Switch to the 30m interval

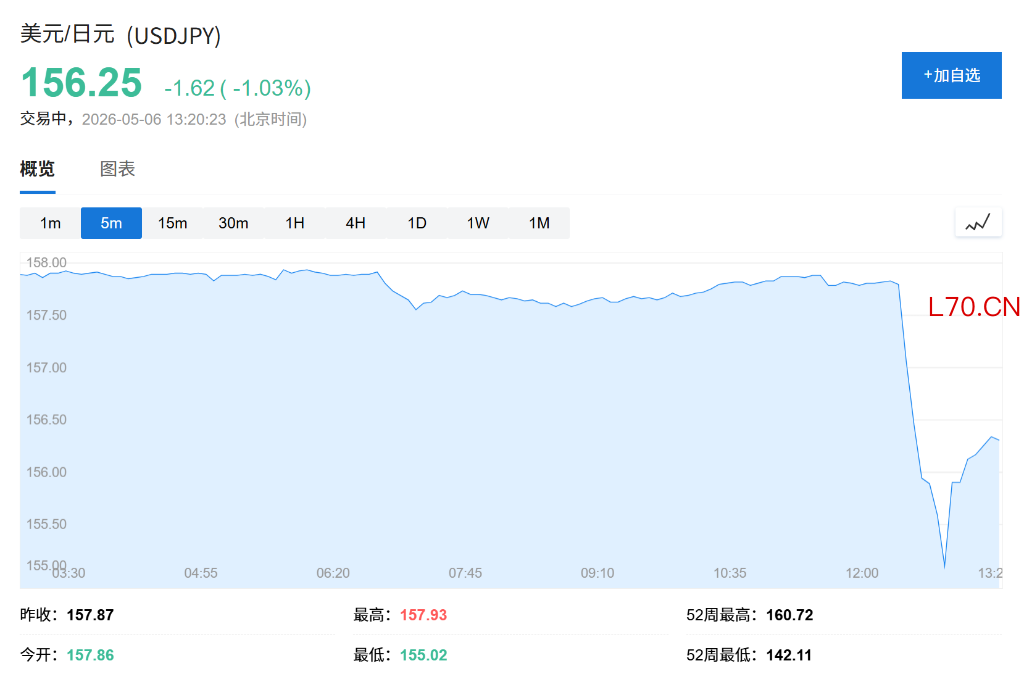coord(233,223)
